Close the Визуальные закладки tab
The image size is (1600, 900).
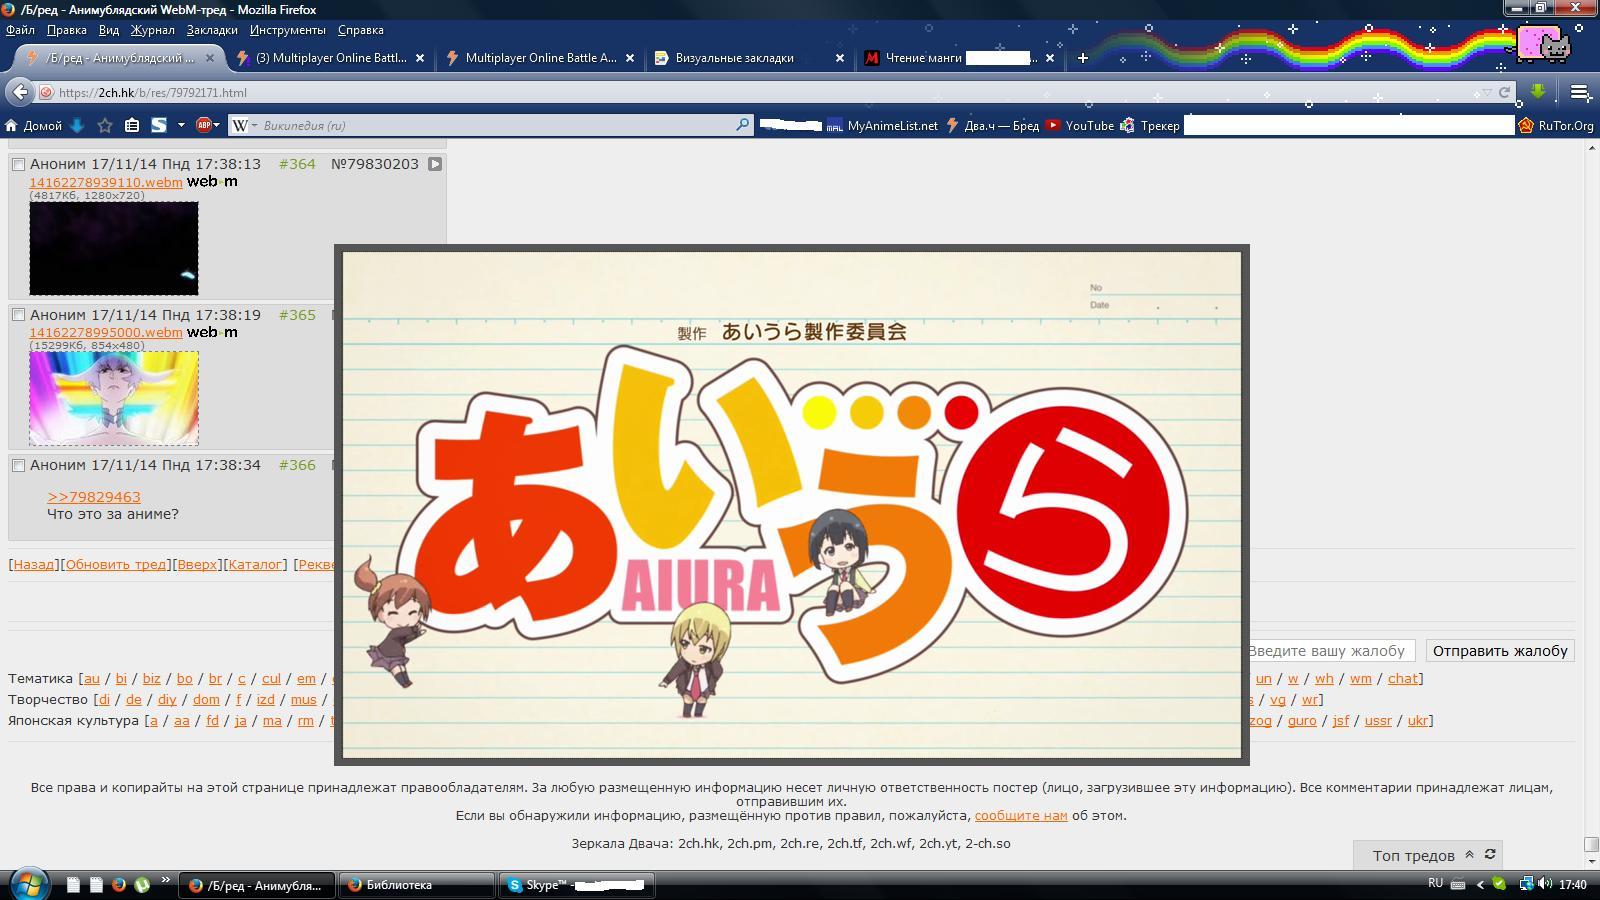click(840, 58)
